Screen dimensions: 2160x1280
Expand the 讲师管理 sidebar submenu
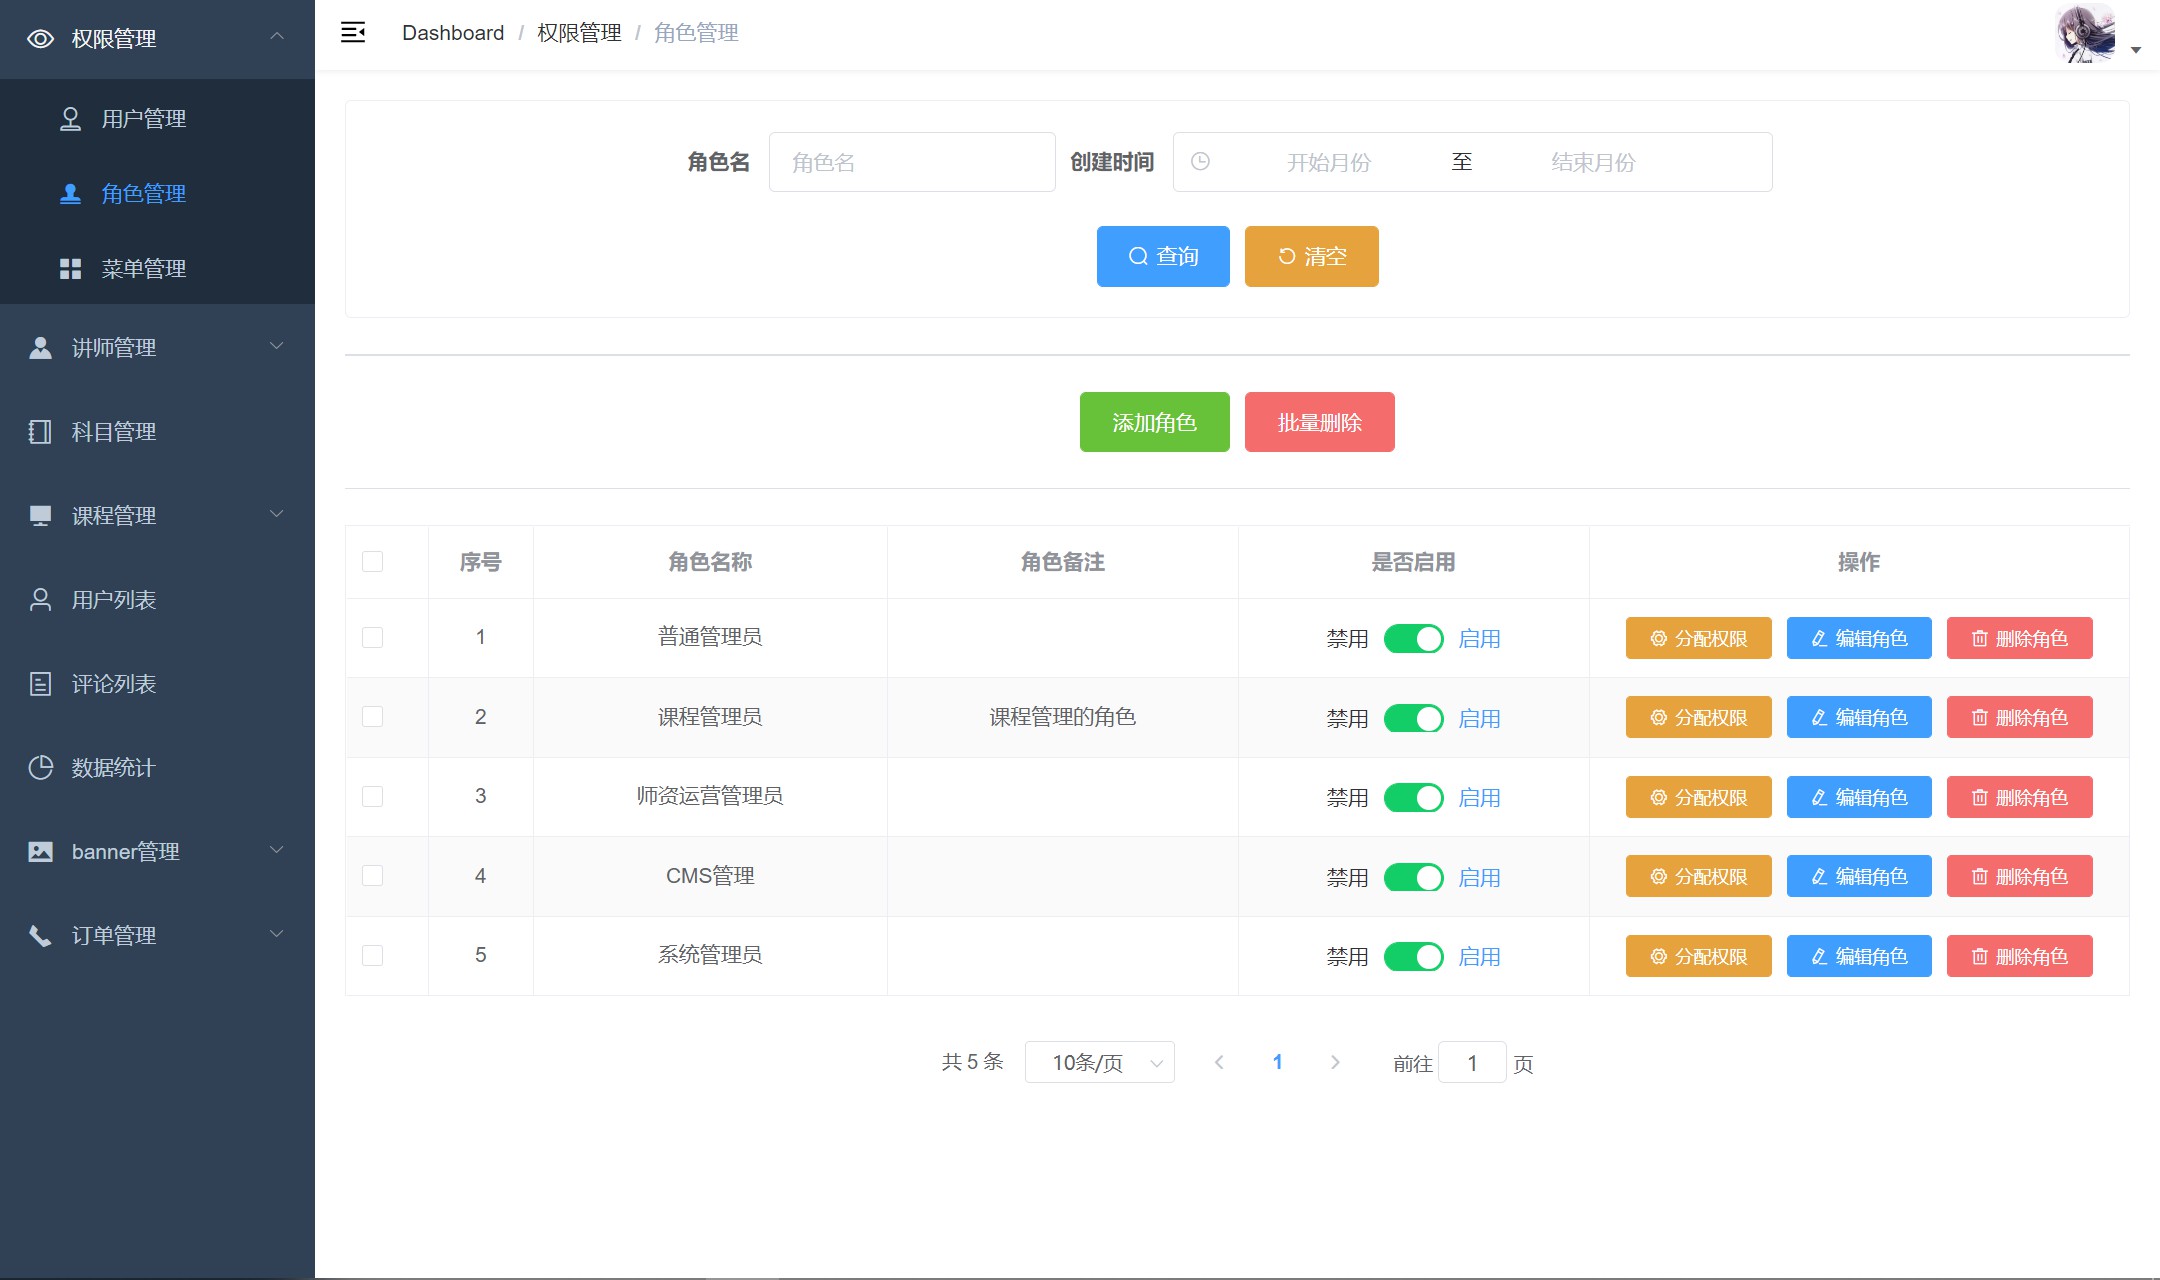(157, 348)
